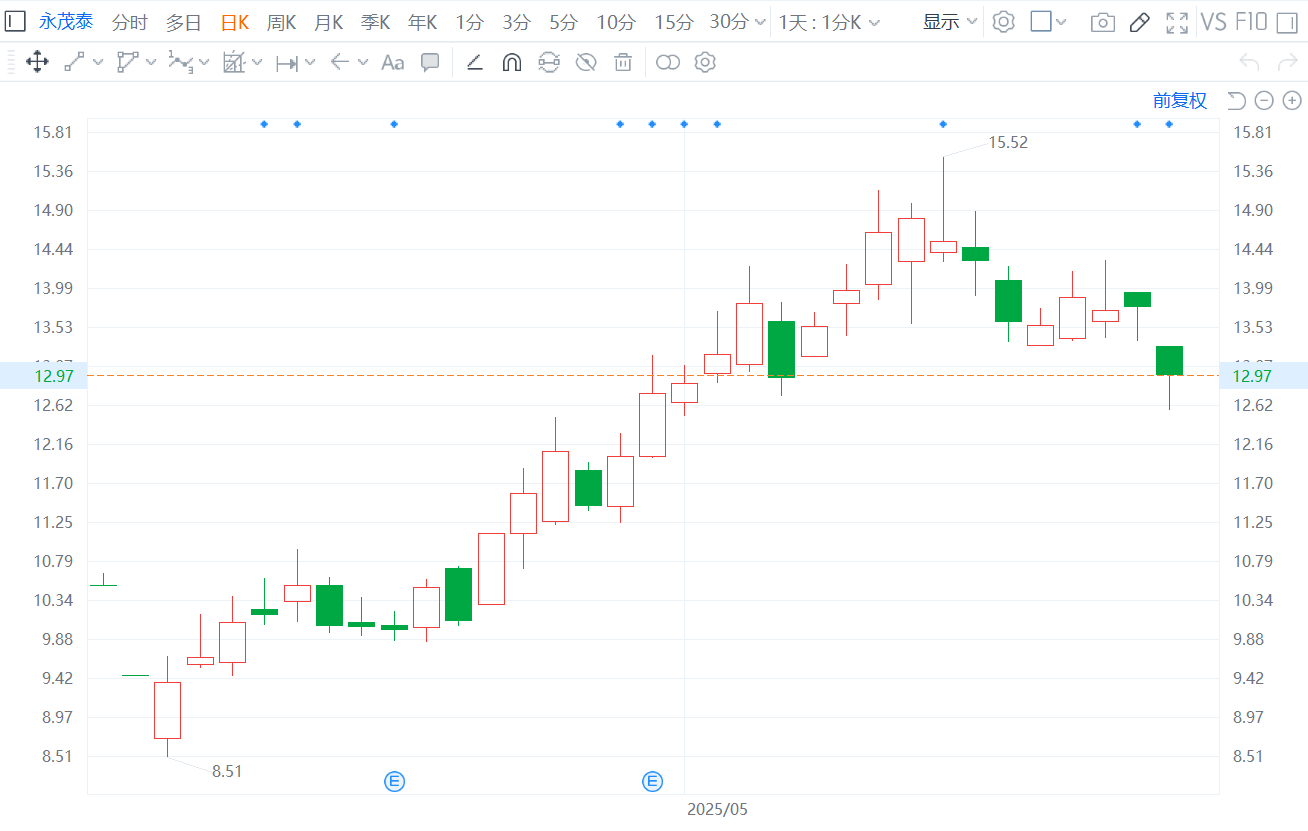Delete drawings with the trash icon

pos(623,63)
